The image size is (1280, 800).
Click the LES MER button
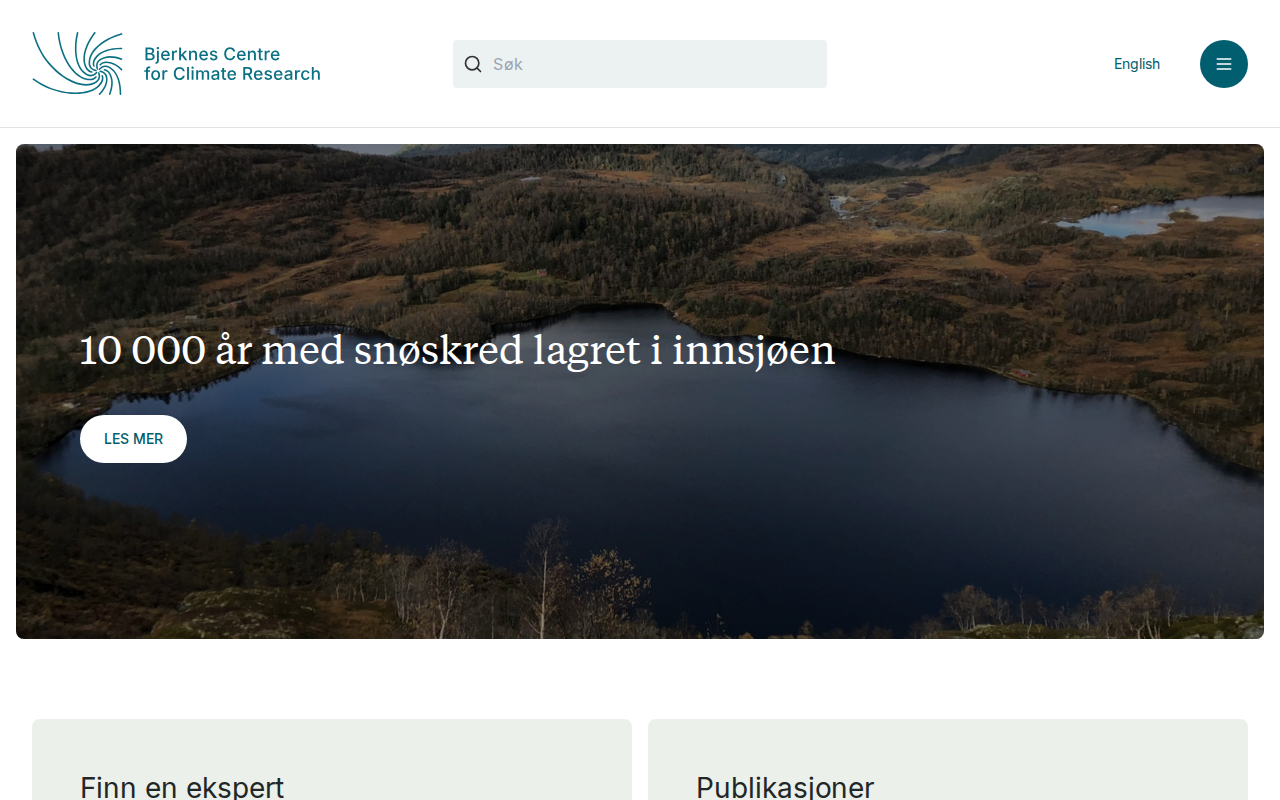(133, 439)
